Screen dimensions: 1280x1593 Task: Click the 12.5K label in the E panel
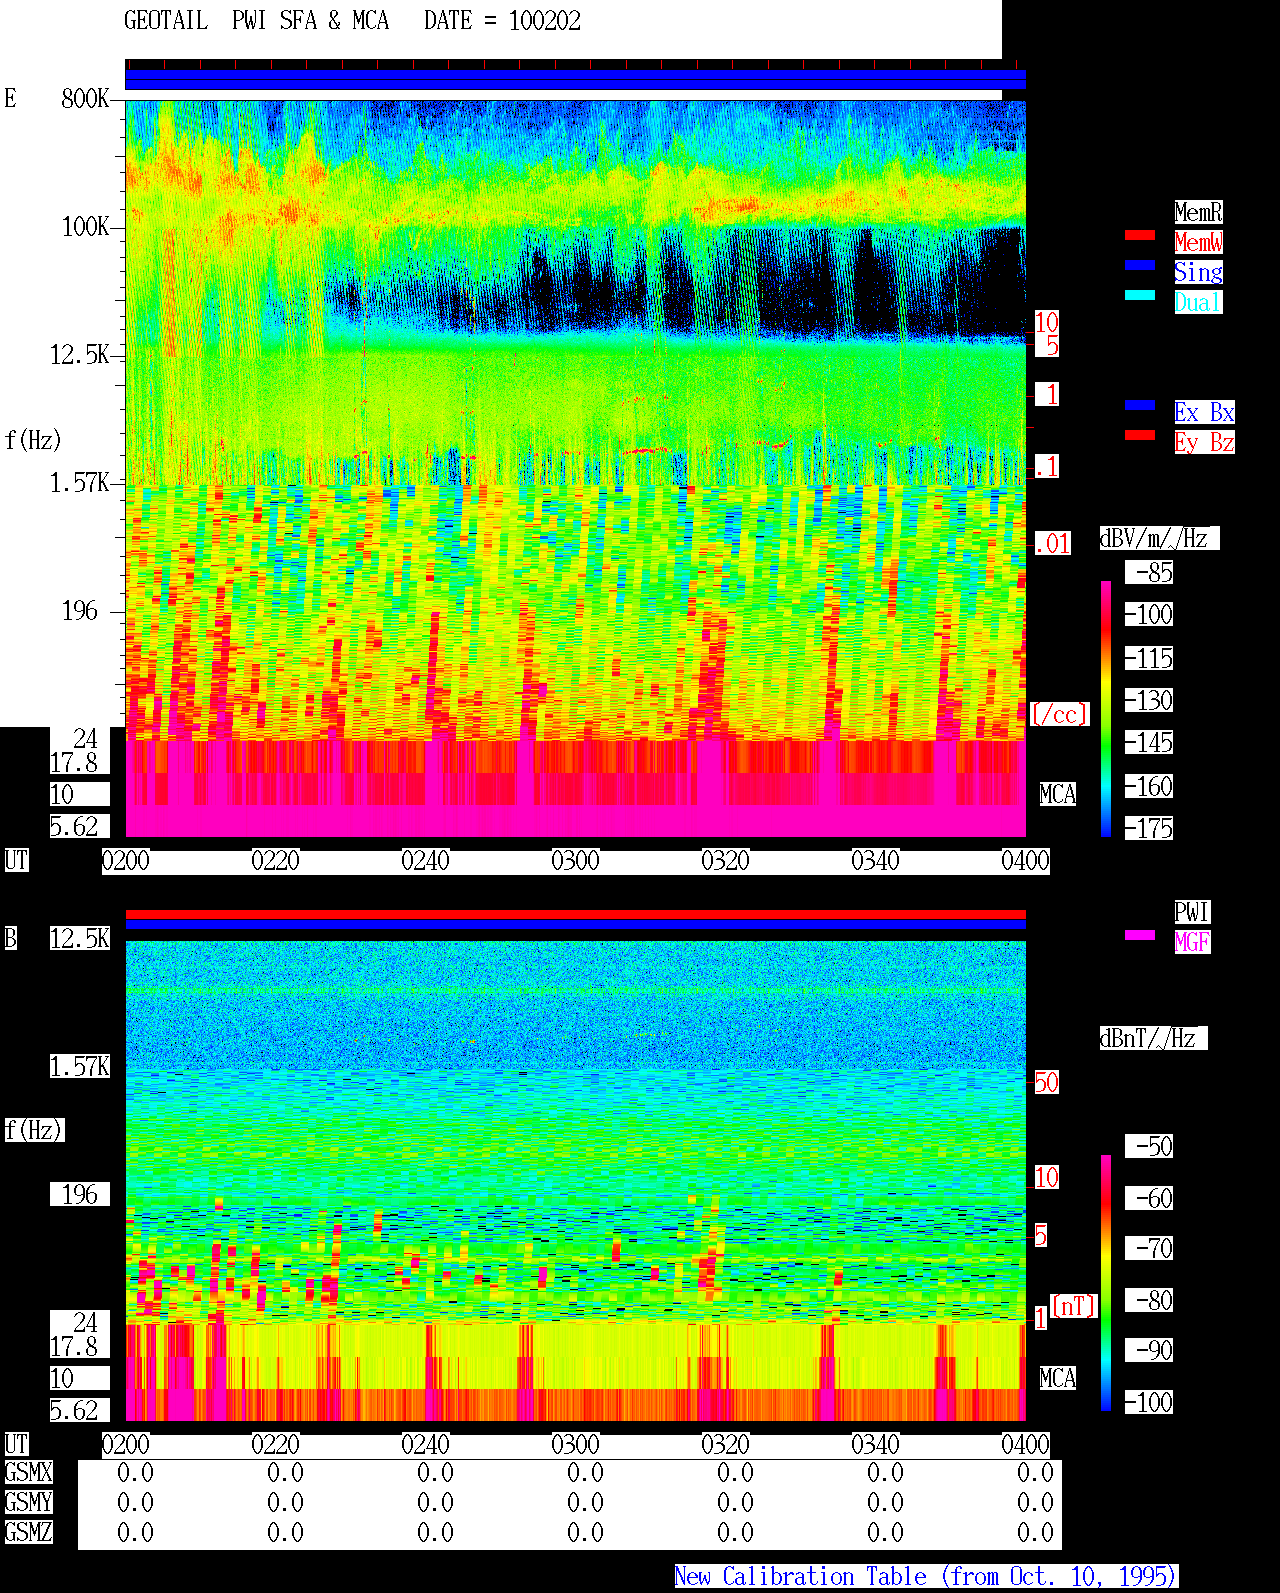click(x=79, y=354)
